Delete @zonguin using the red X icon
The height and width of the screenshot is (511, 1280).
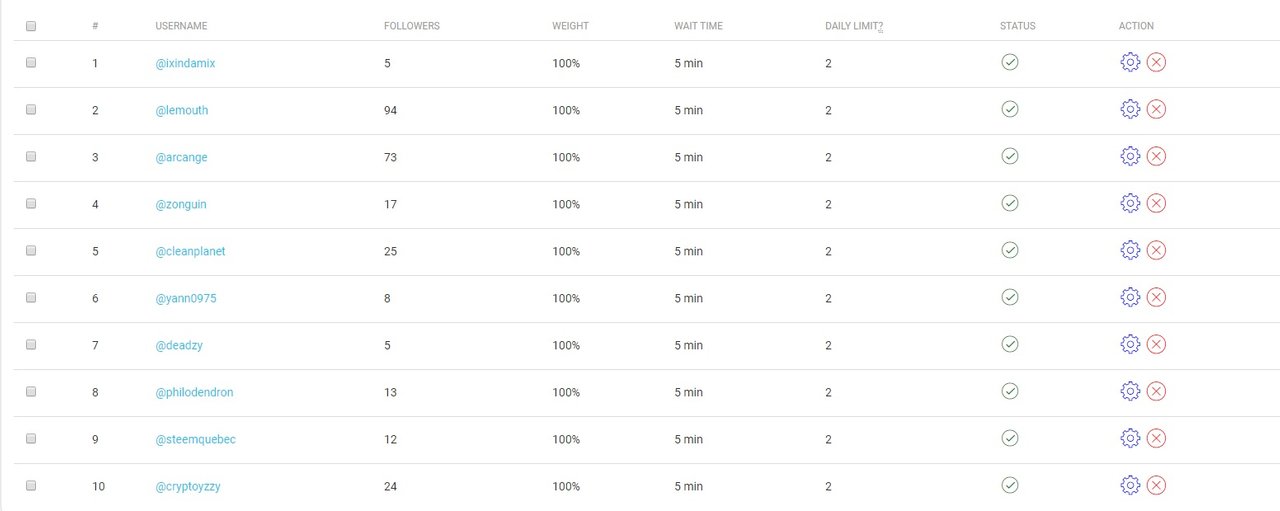(x=1156, y=203)
